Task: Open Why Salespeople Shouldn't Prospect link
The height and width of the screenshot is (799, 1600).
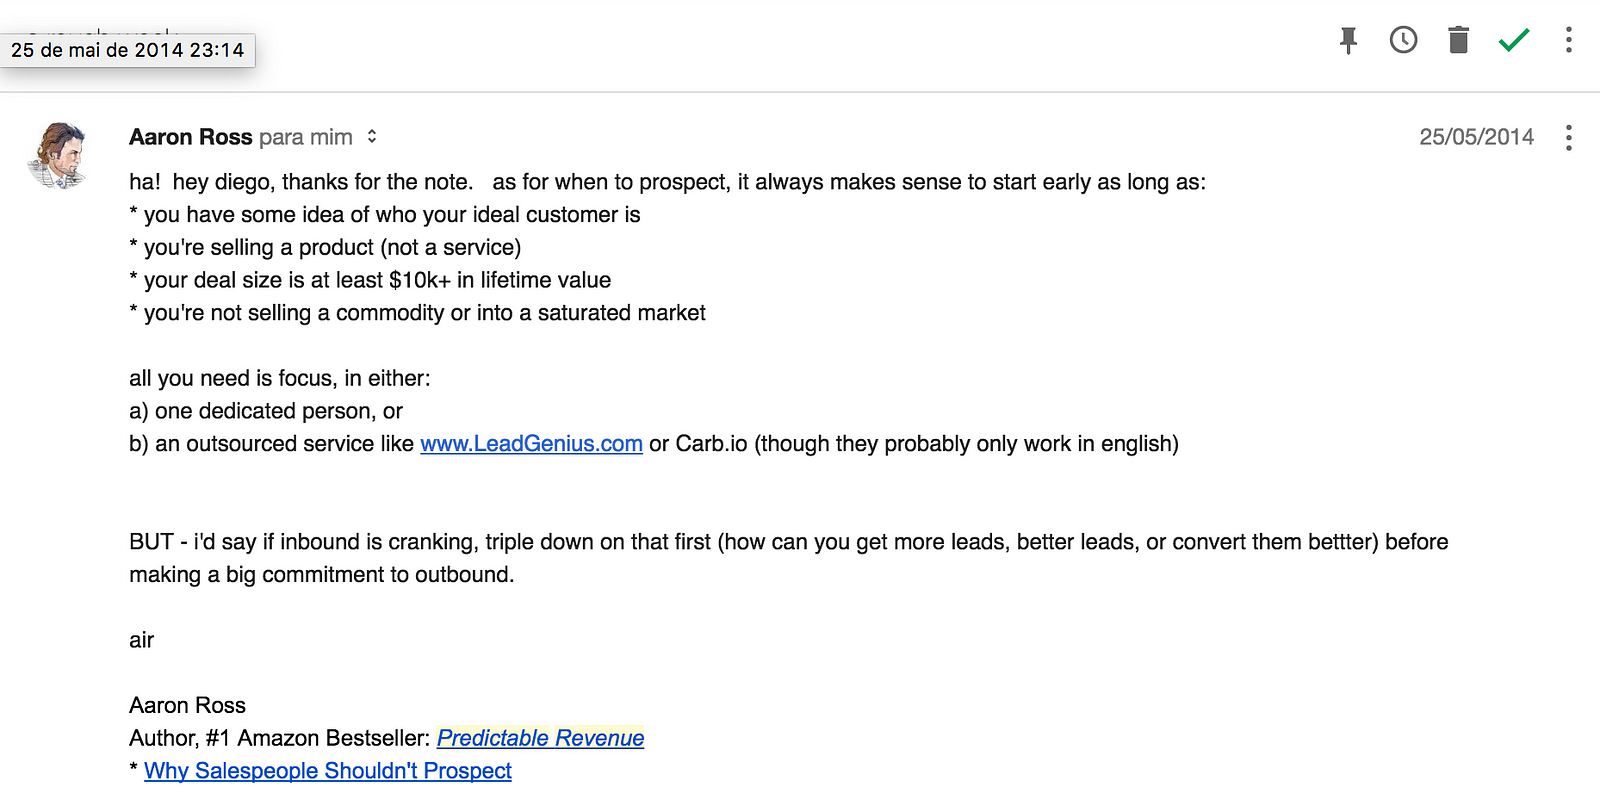Action: coord(328,771)
